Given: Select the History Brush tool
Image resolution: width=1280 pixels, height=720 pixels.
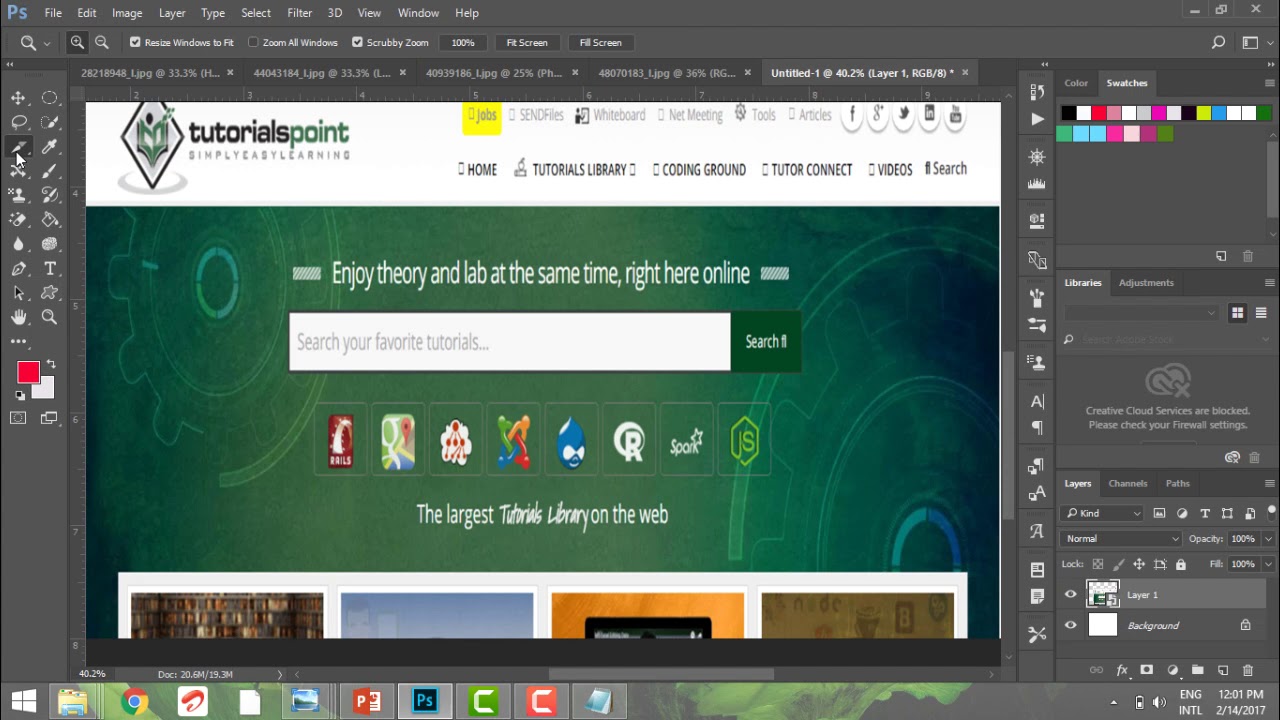Looking at the screenshot, I should [49, 195].
